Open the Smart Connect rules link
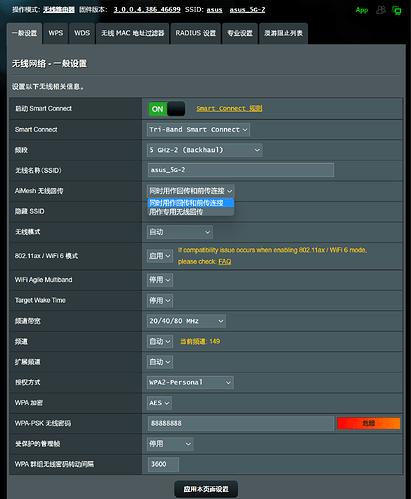Viewport: 411px width, 499px height. [229, 108]
